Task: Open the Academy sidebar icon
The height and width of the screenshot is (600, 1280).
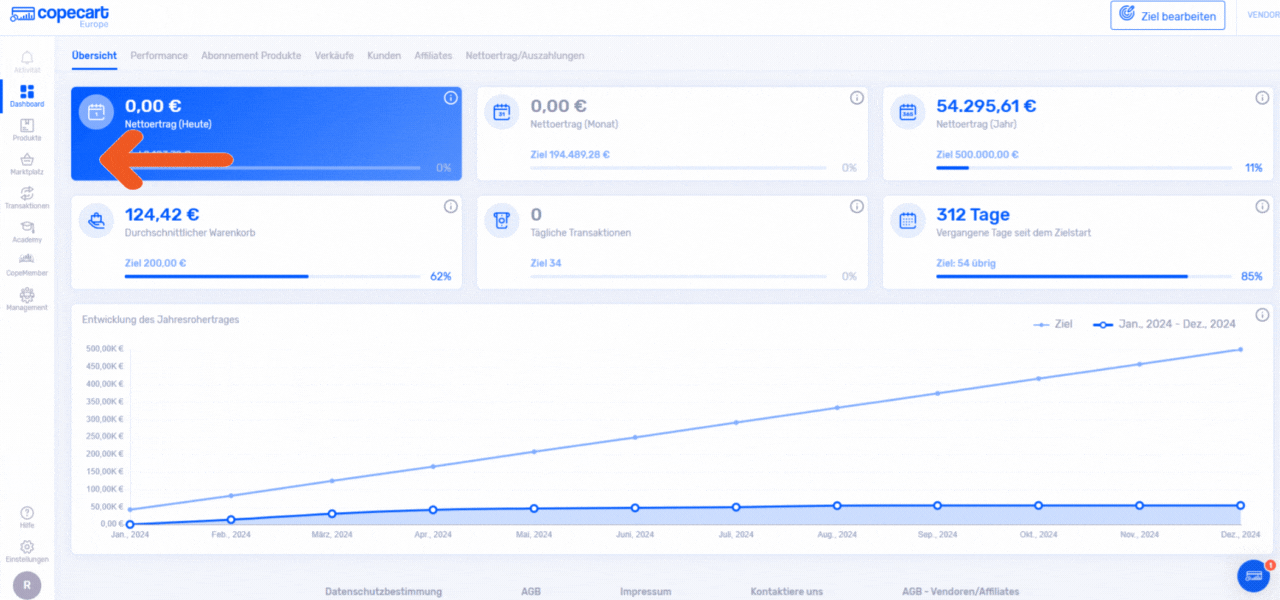Action: (x=27, y=231)
